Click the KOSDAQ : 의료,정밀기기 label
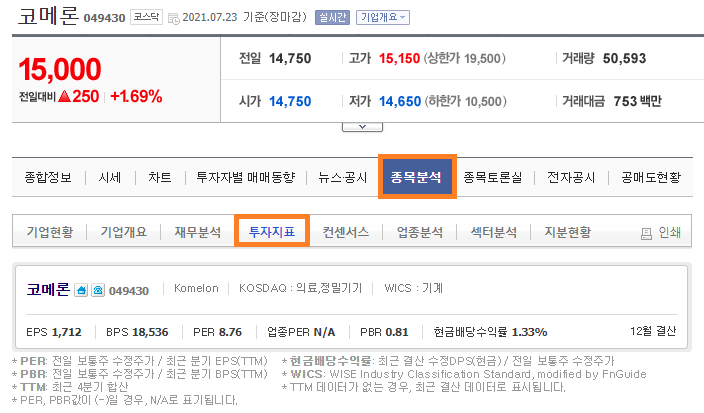This screenshot has width=704, height=413. click(300, 288)
